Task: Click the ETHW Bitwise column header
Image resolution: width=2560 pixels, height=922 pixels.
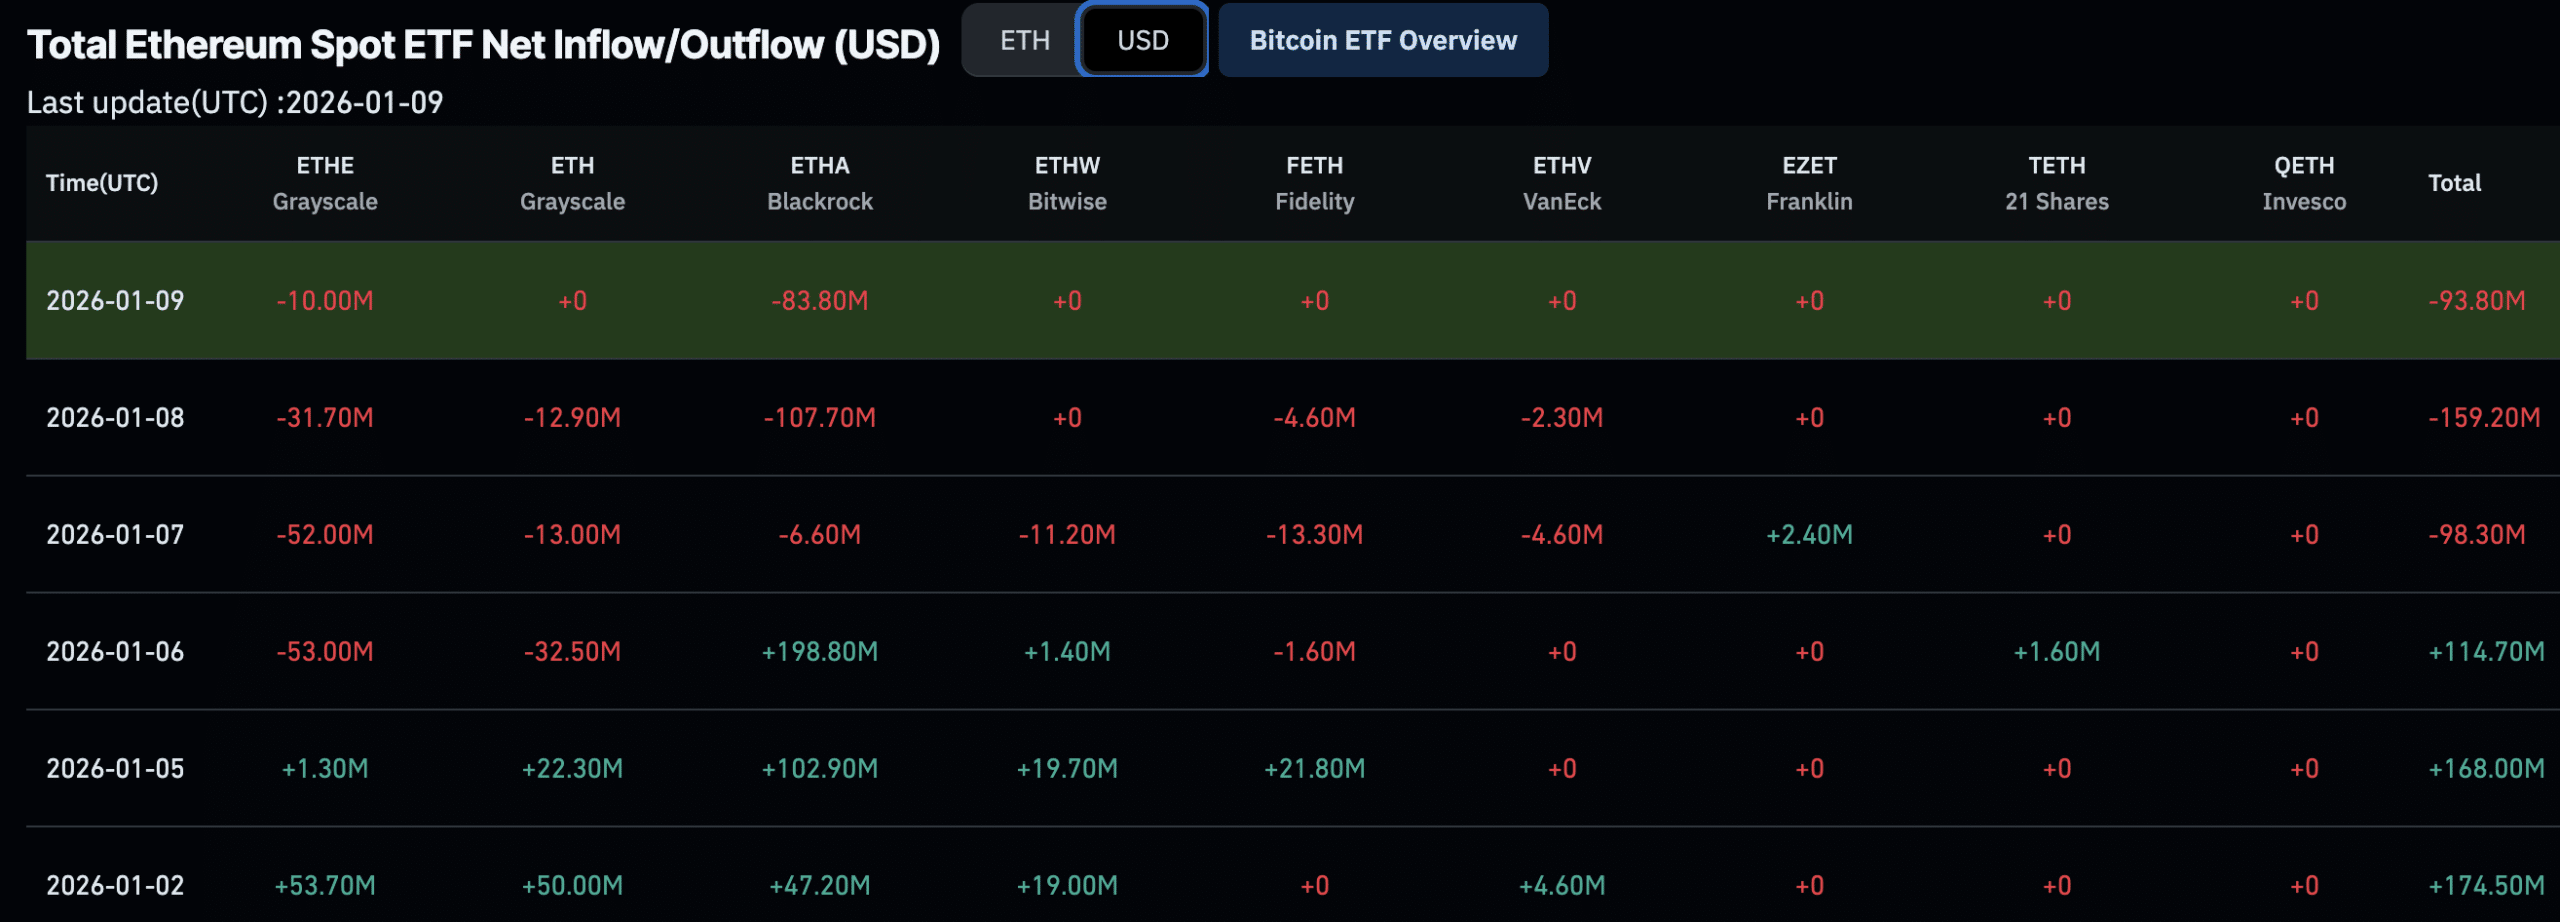Action: point(1067,183)
